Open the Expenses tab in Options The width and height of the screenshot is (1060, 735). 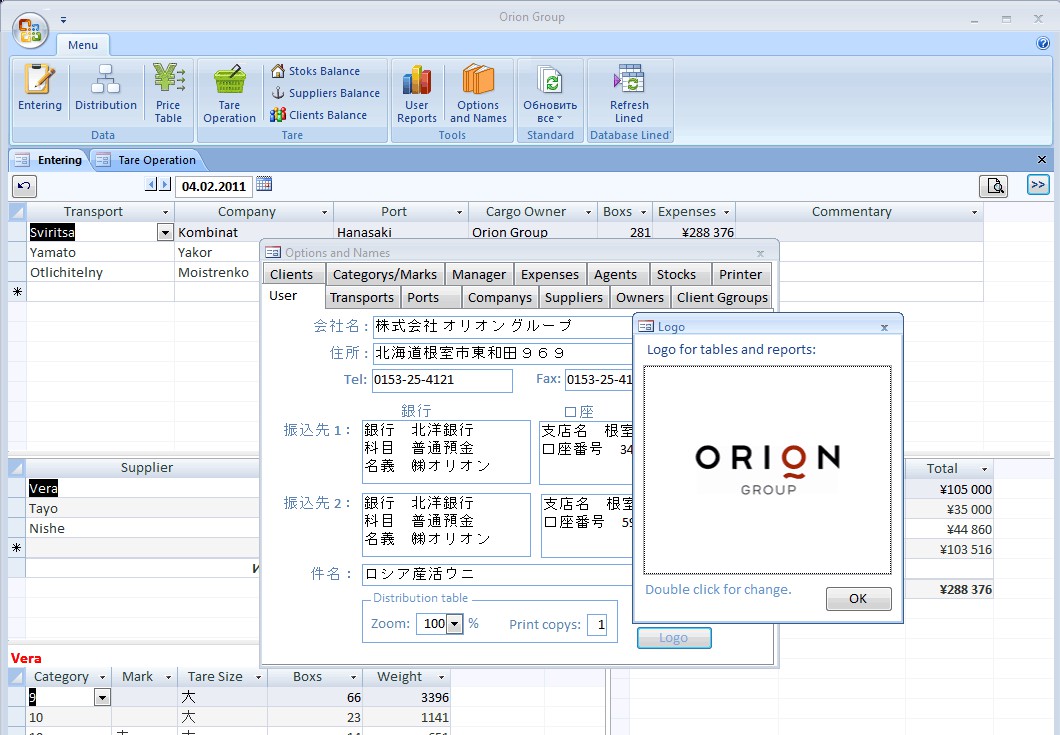550,275
